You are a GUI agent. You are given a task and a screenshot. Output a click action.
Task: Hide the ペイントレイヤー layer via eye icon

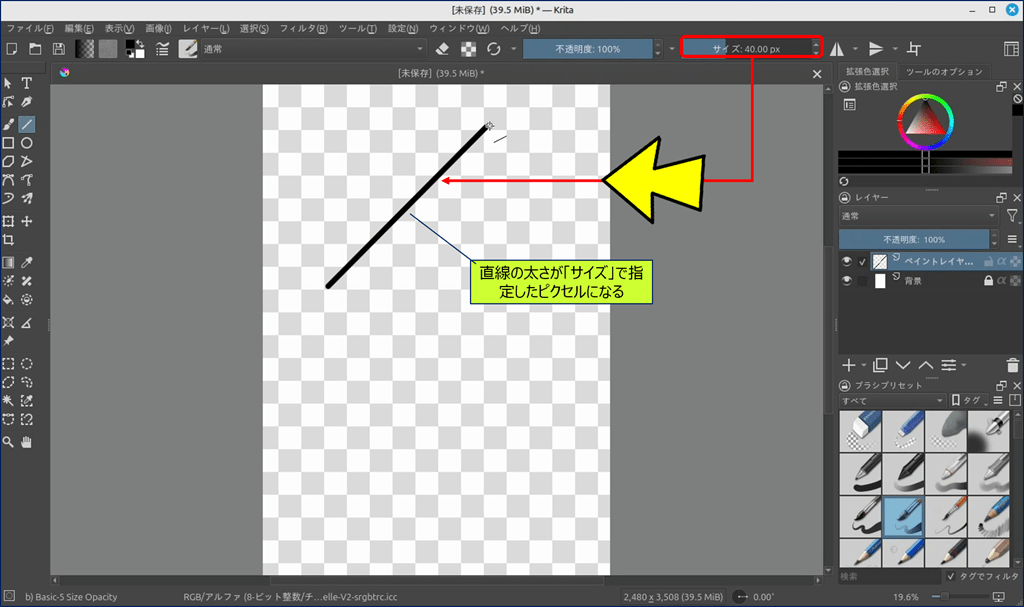pyautogui.click(x=846, y=262)
